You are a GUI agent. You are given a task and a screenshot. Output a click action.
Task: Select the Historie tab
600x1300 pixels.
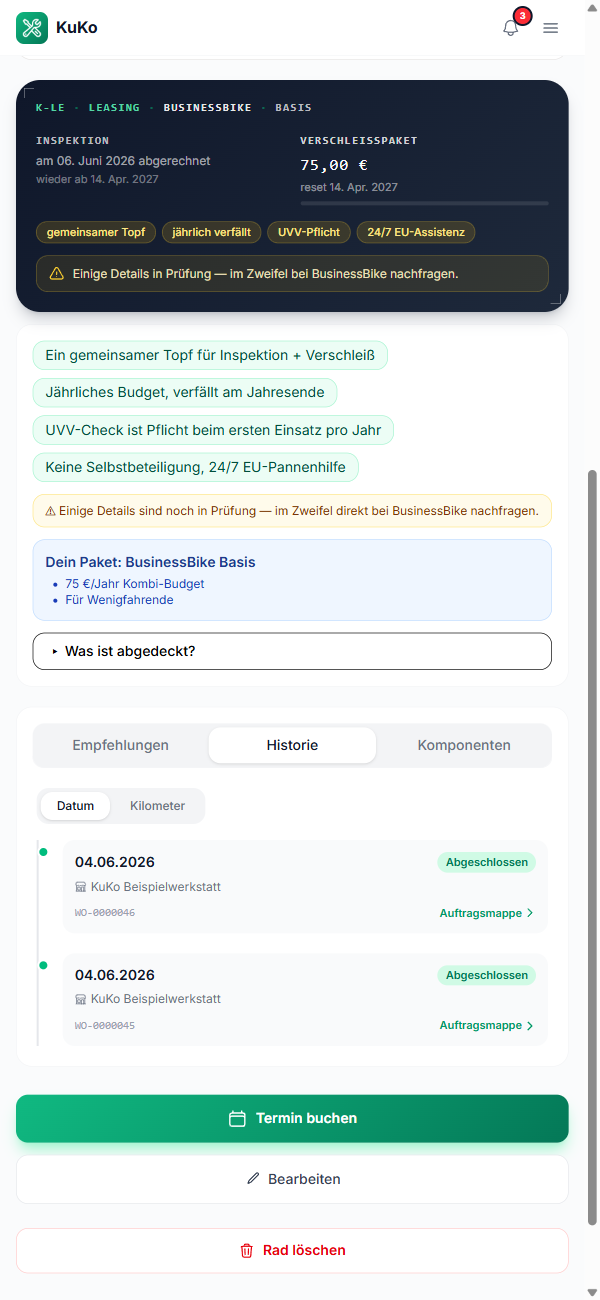pos(292,745)
